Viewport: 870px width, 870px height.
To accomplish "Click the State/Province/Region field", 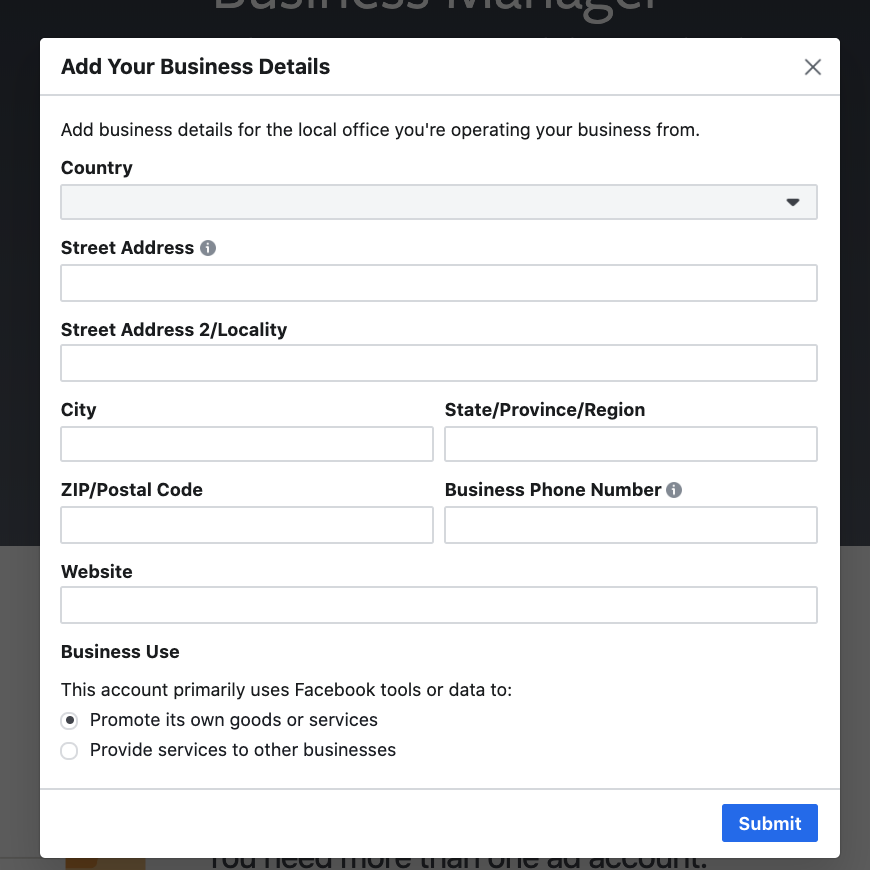I will point(630,444).
